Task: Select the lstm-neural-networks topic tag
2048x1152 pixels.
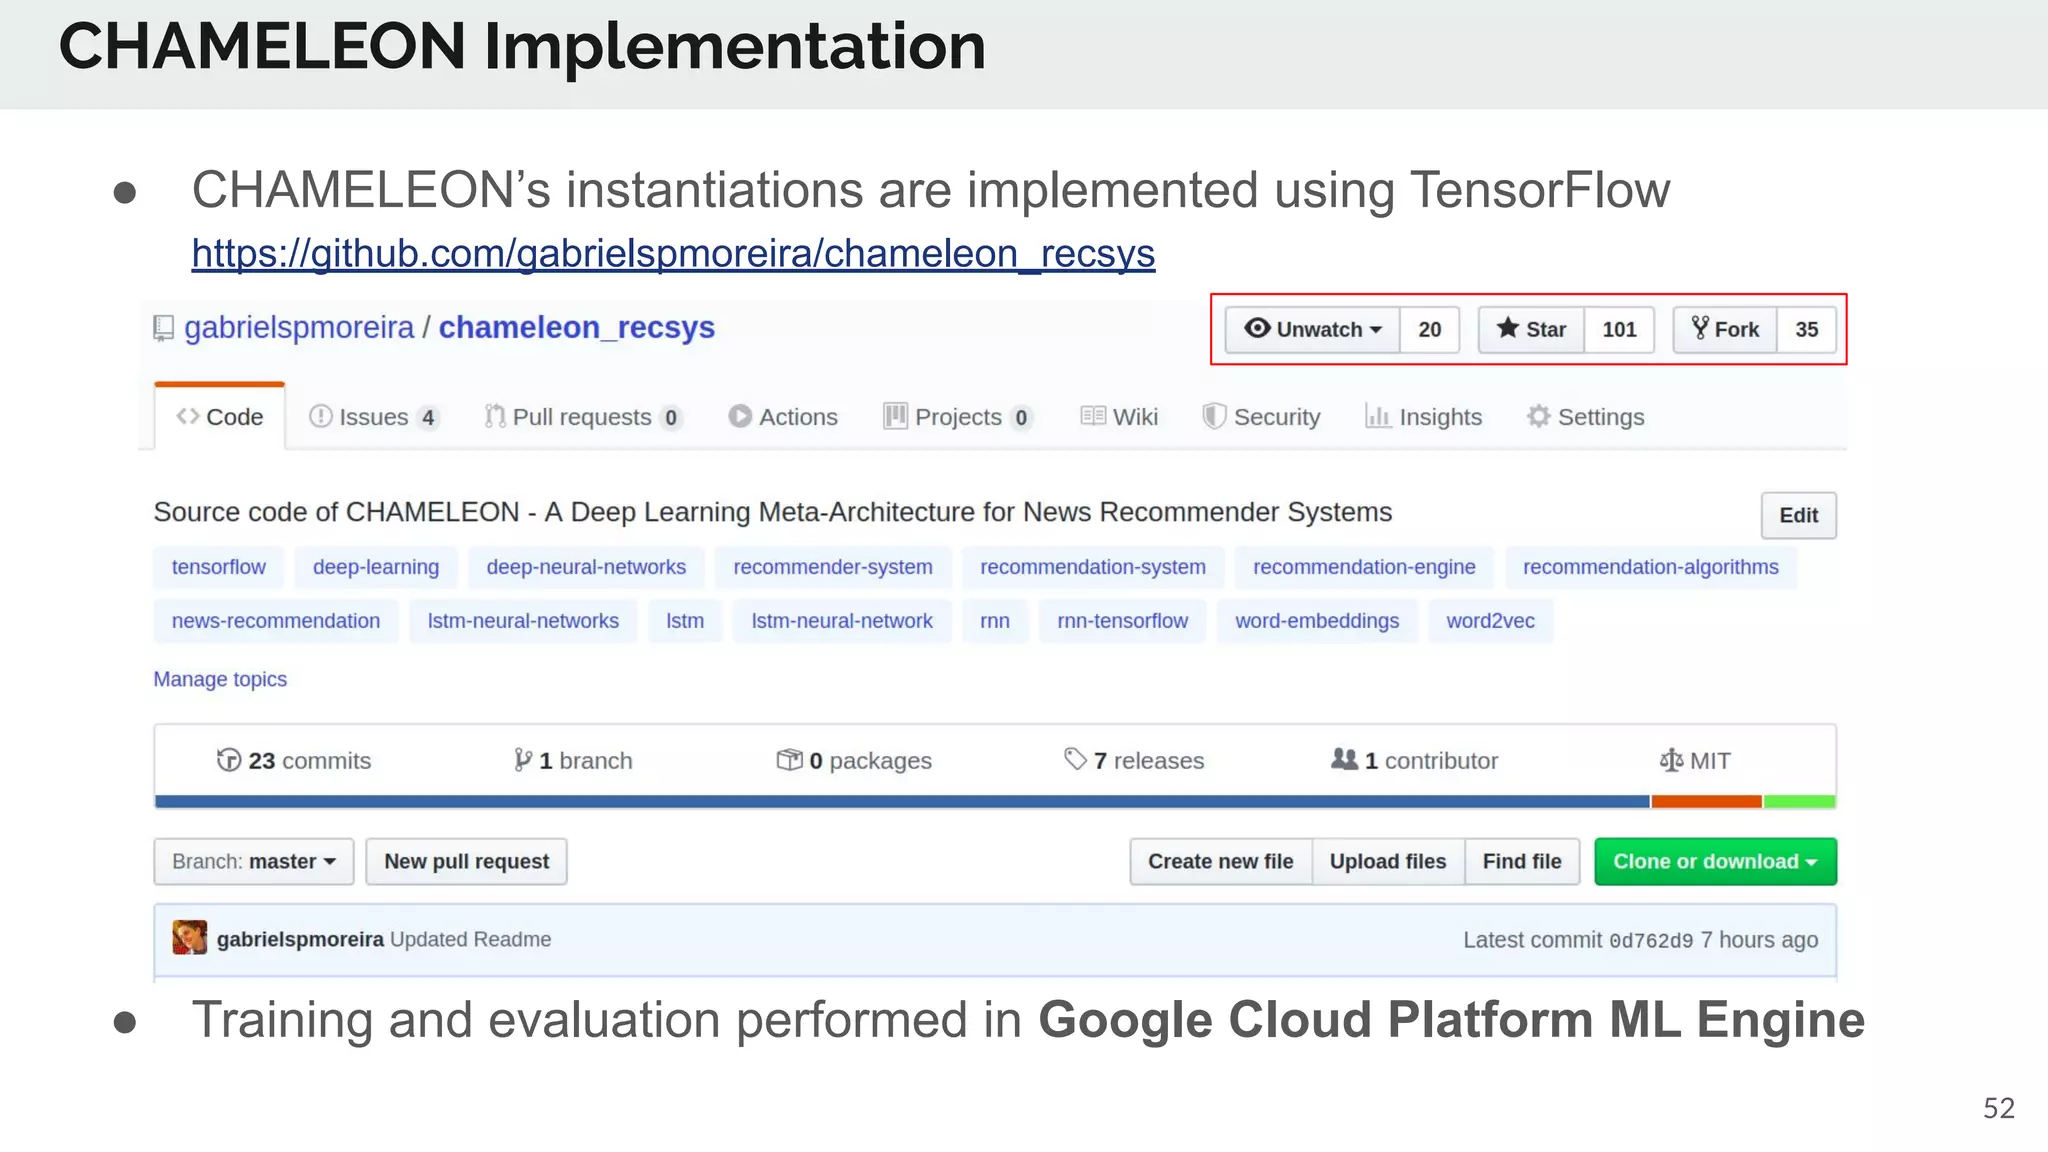Action: click(523, 621)
